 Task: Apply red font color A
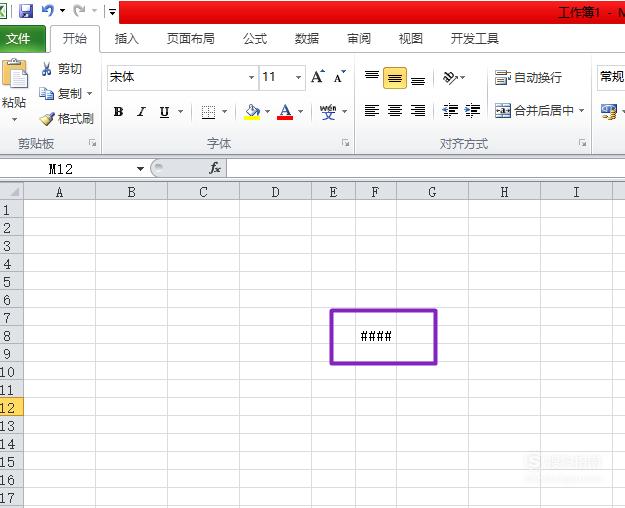pos(285,112)
